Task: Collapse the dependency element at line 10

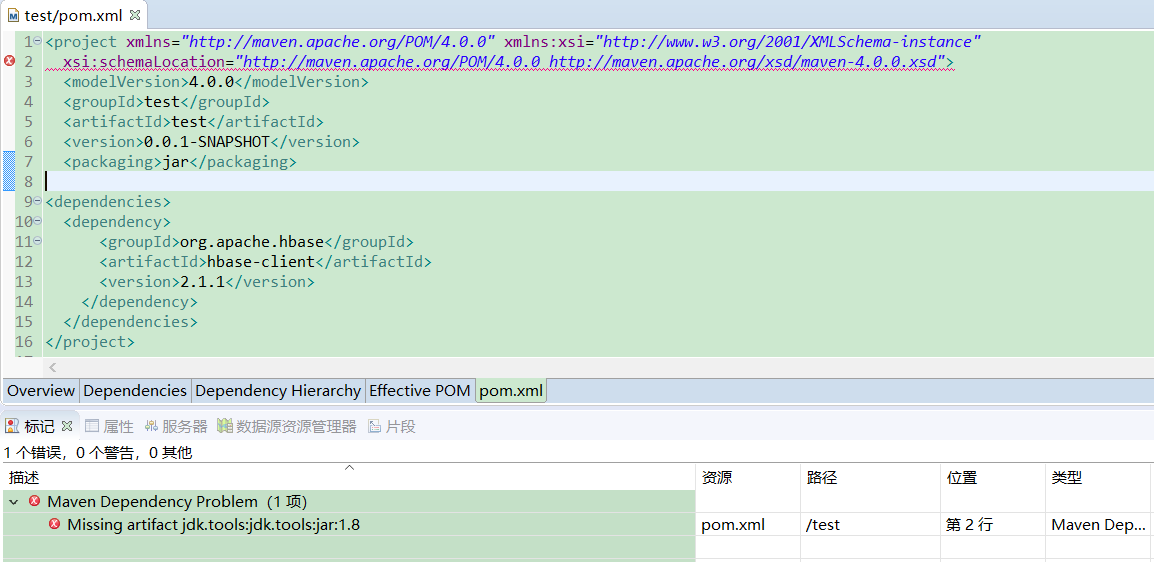Action: 38,221
